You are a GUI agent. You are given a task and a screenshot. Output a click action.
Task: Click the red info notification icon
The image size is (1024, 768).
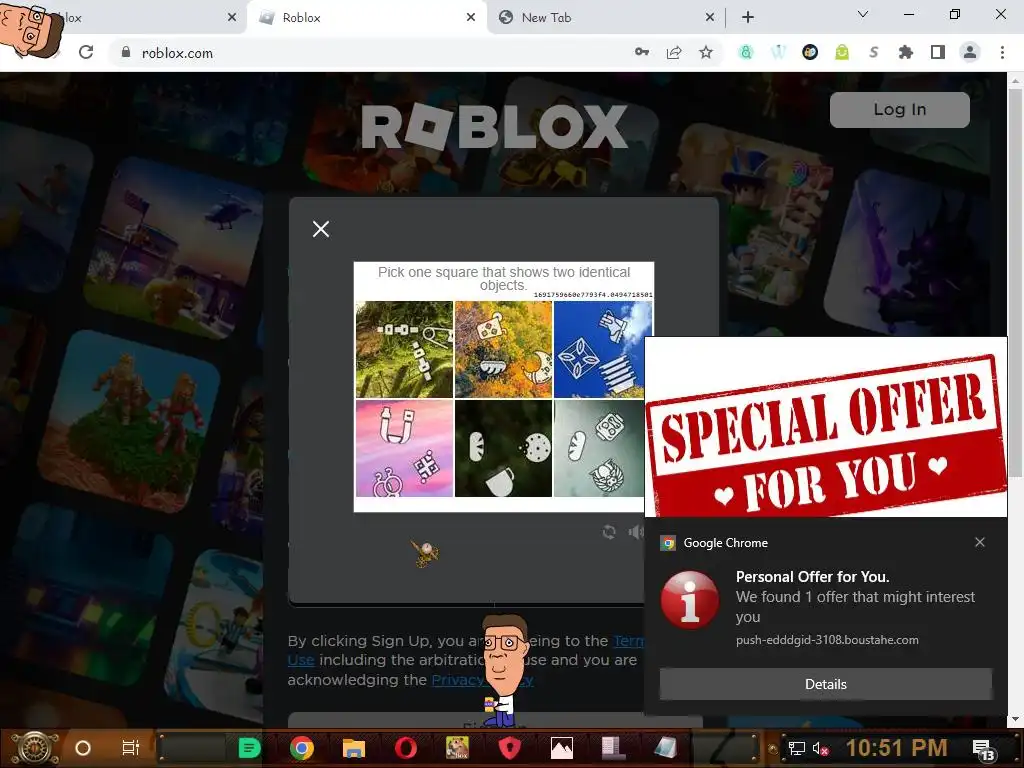(x=690, y=600)
